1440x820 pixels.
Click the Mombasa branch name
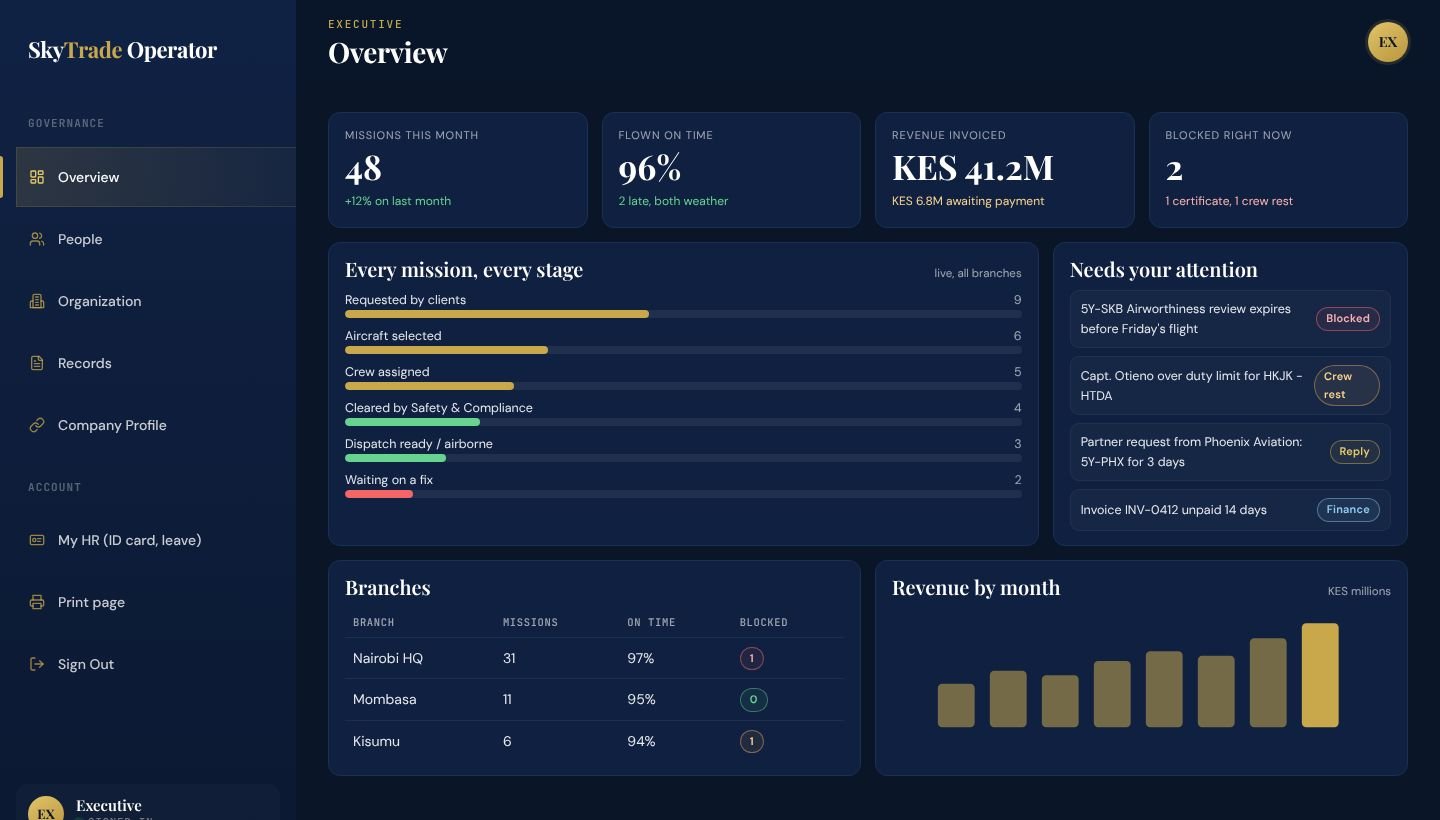pyautogui.click(x=384, y=700)
